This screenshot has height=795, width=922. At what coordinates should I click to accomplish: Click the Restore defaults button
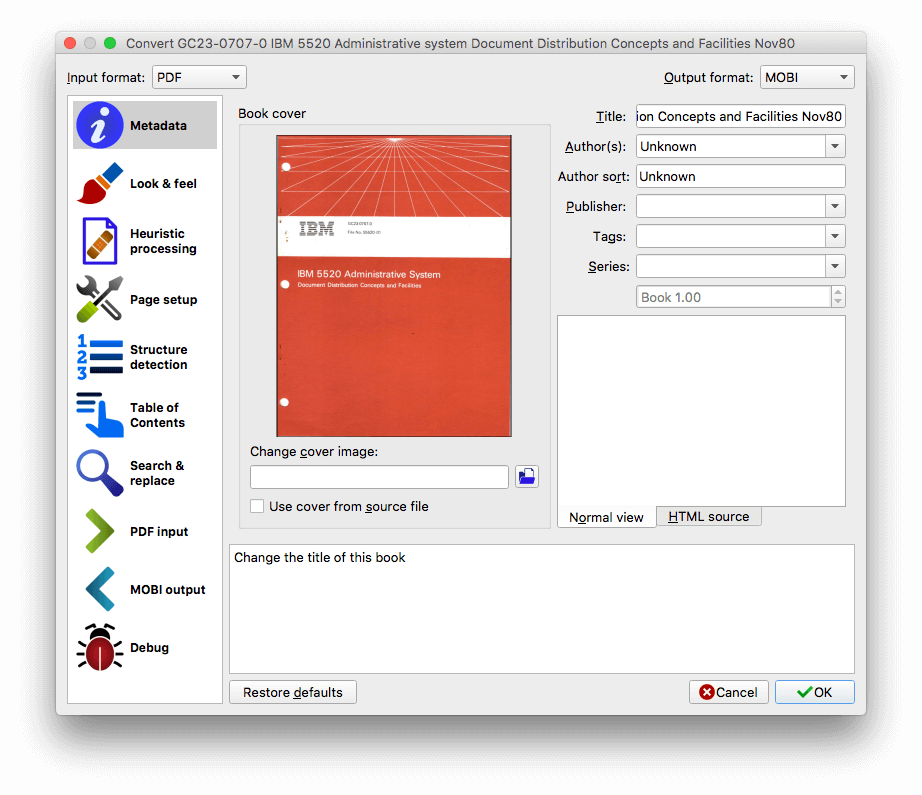click(293, 692)
